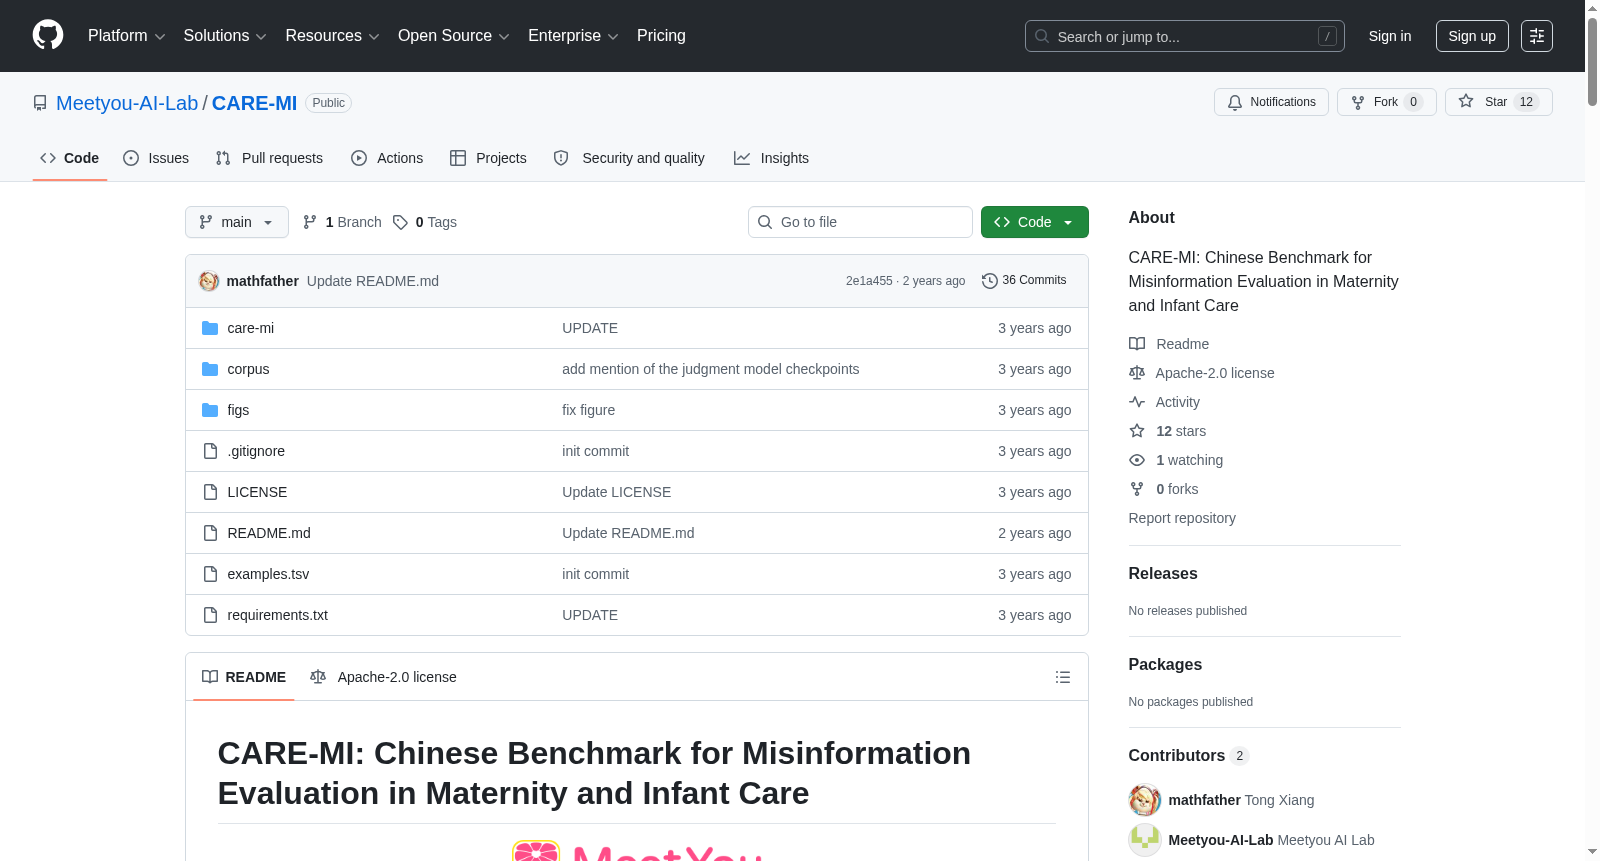This screenshot has height=861, width=1600.
Task: Open the 'fix figure' commit message
Action: pos(589,410)
